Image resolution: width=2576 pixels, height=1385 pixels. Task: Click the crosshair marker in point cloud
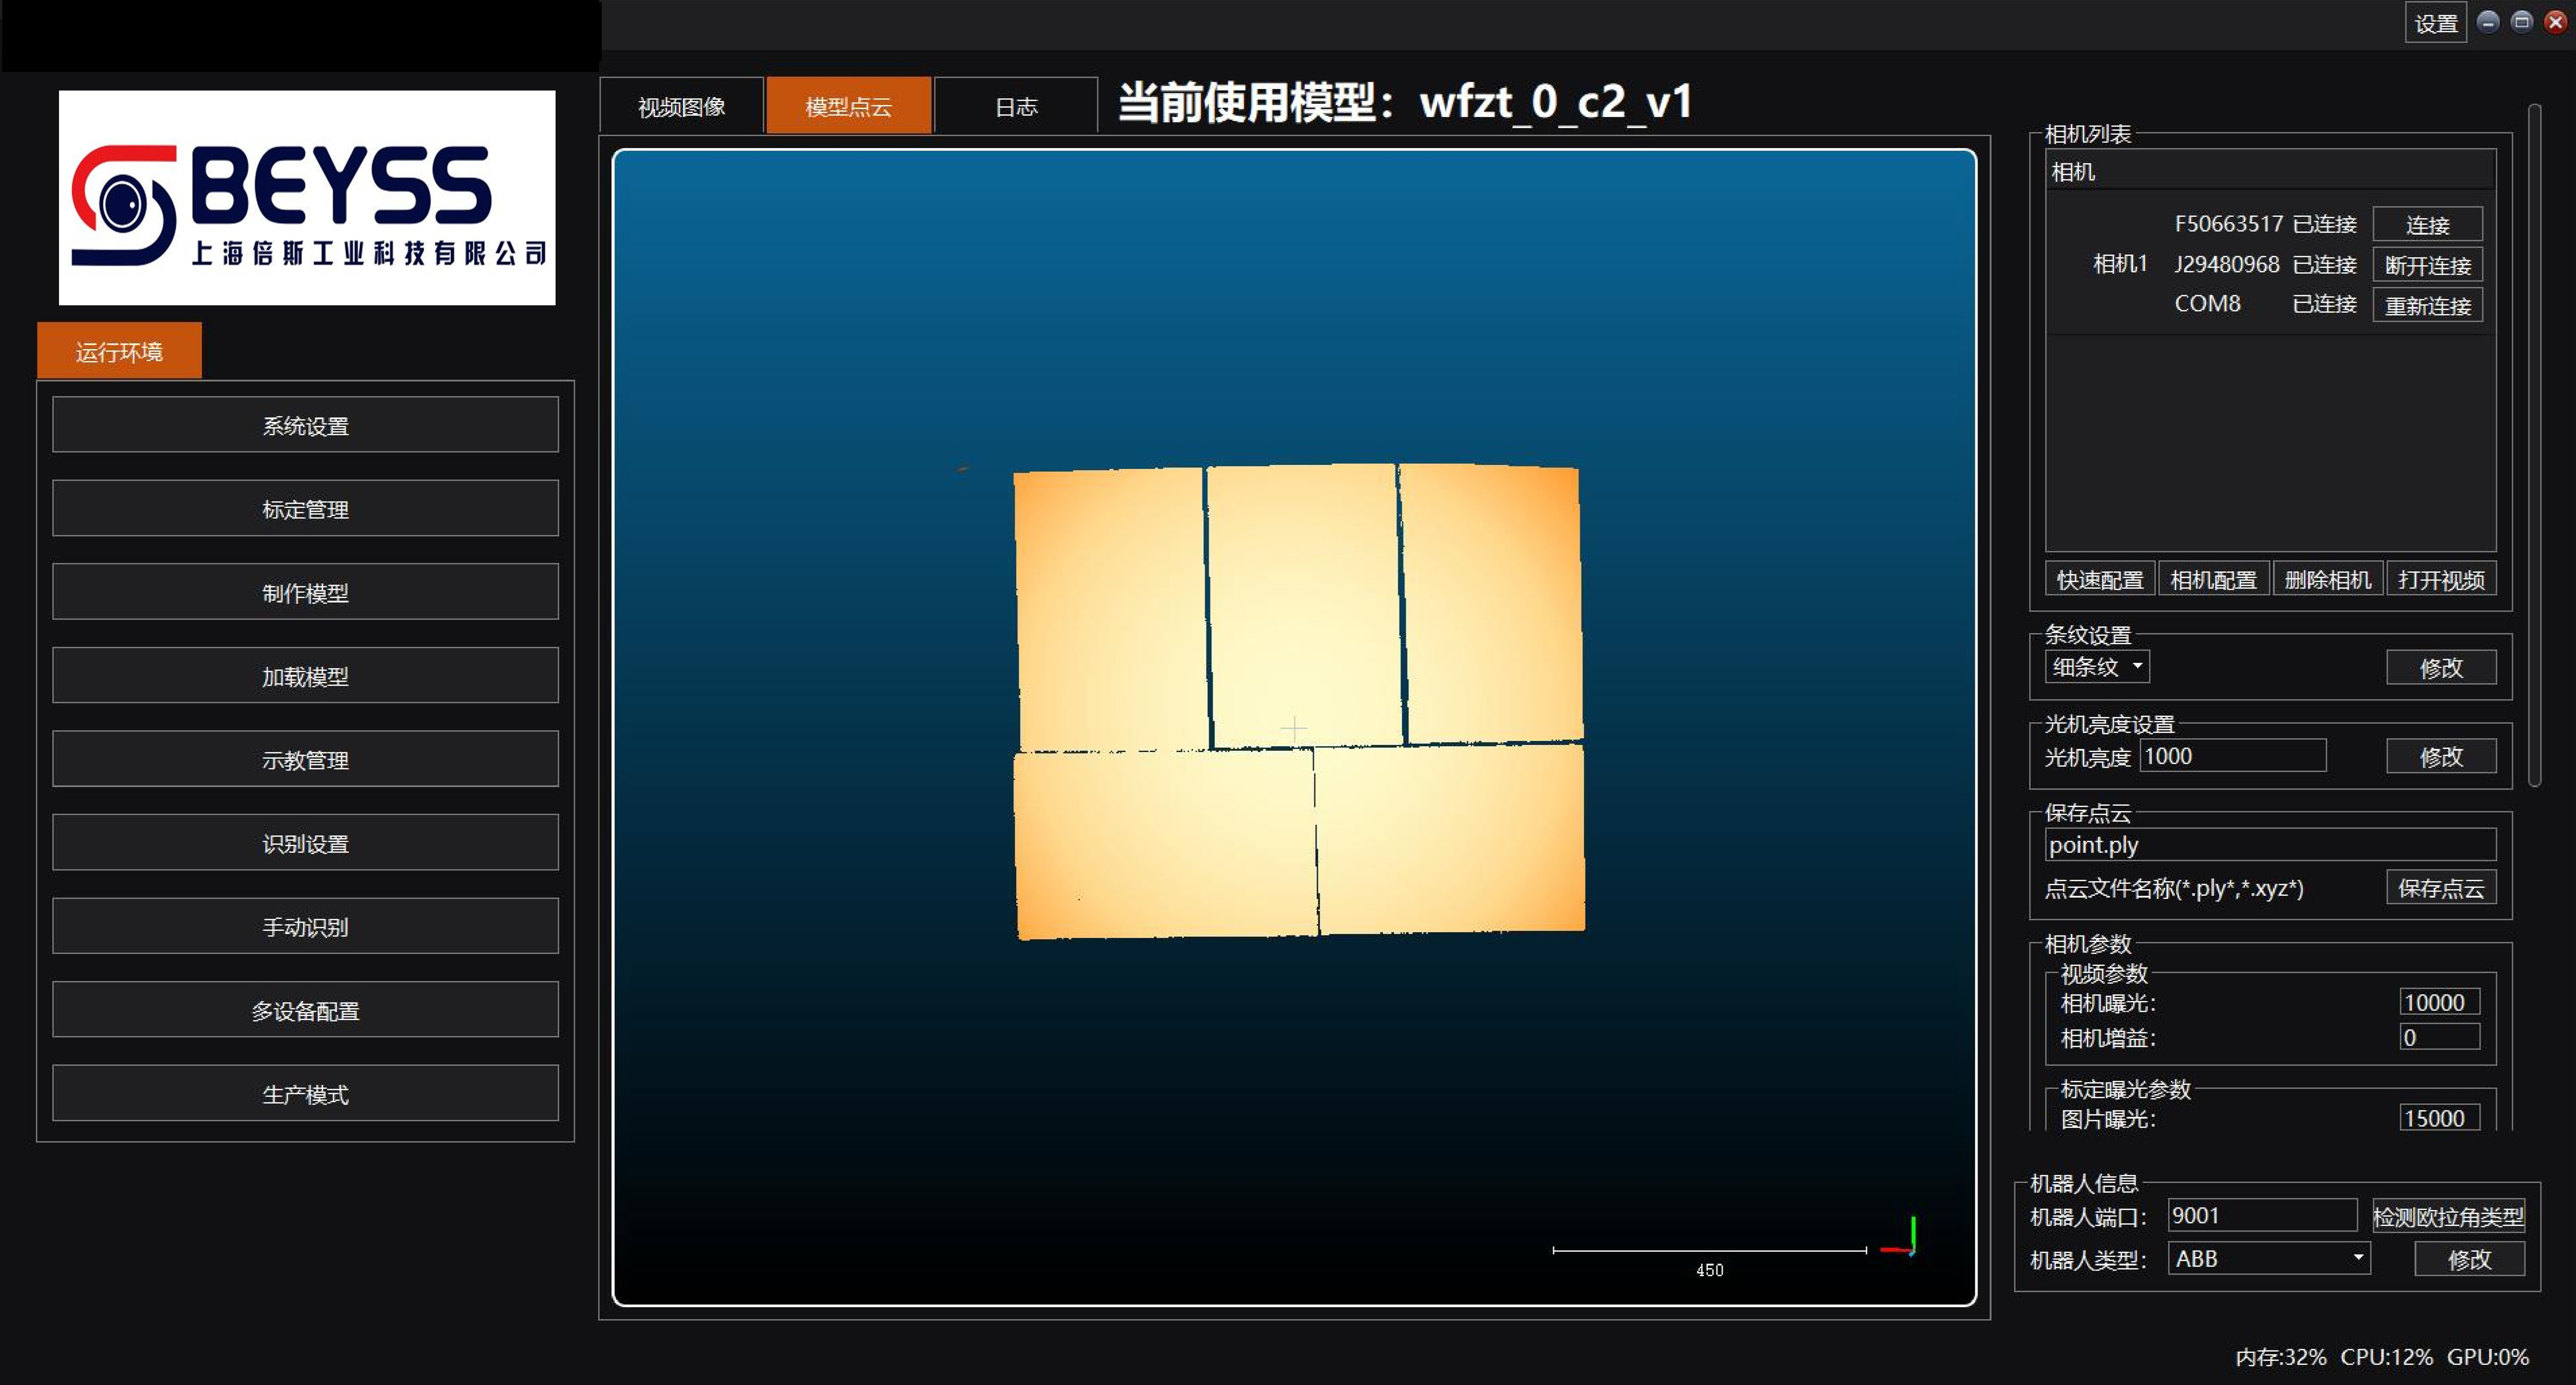point(1294,729)
